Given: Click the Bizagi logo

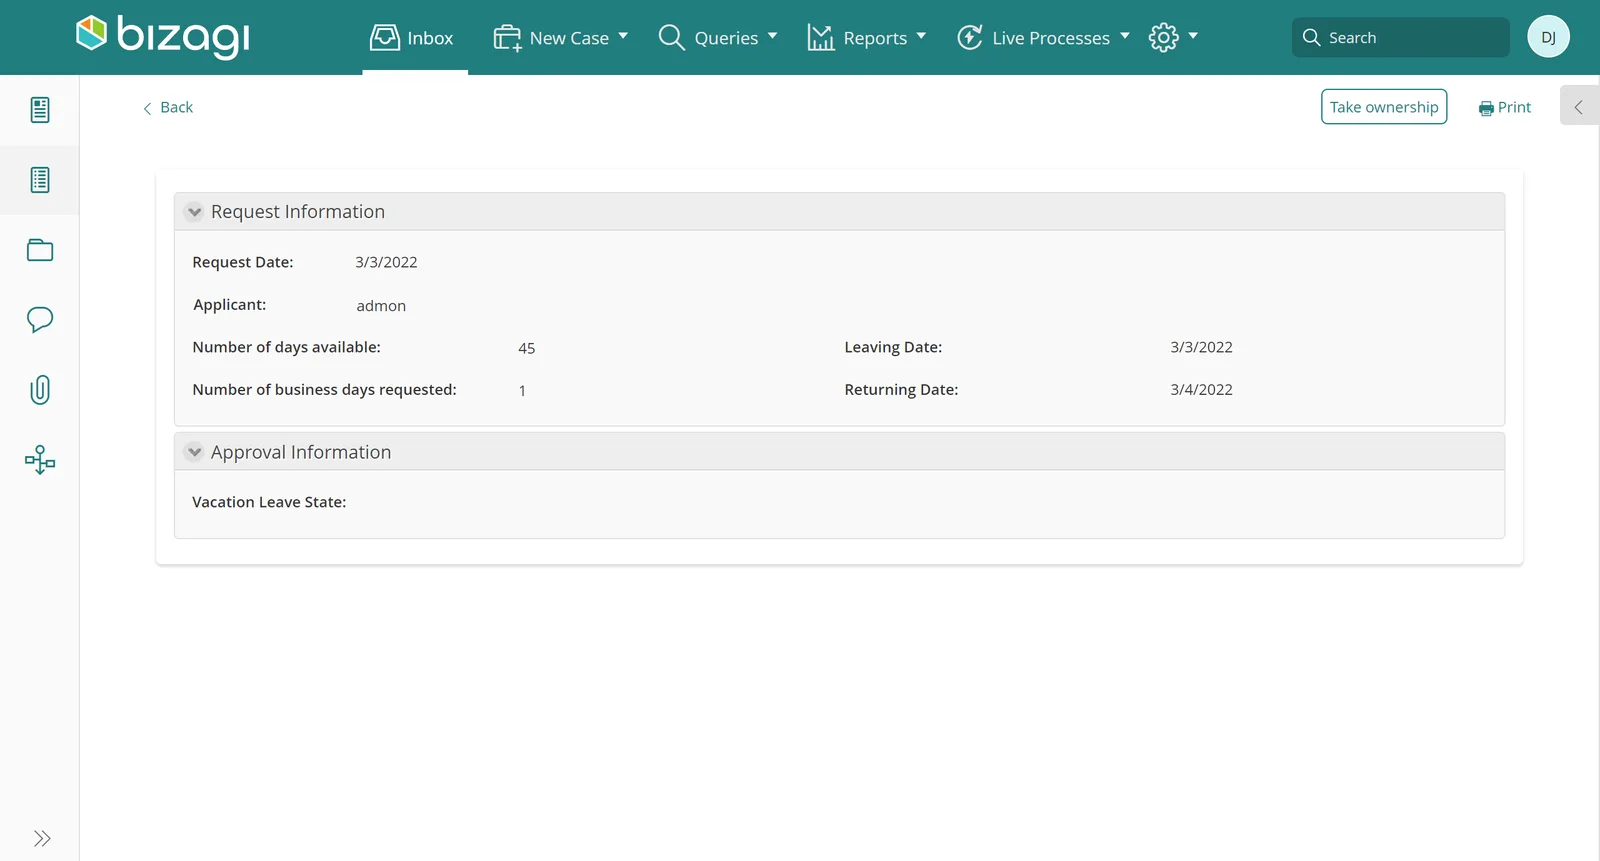Looking at the screenshot, I should coord(163,36).
